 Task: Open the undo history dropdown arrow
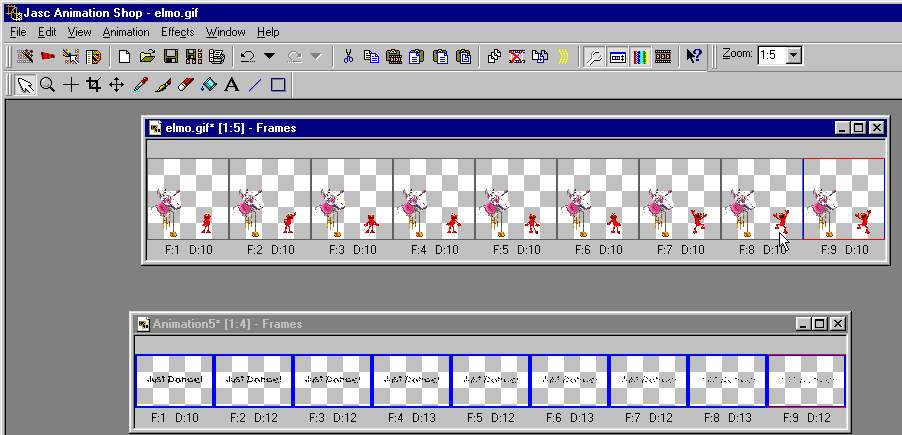269,56
